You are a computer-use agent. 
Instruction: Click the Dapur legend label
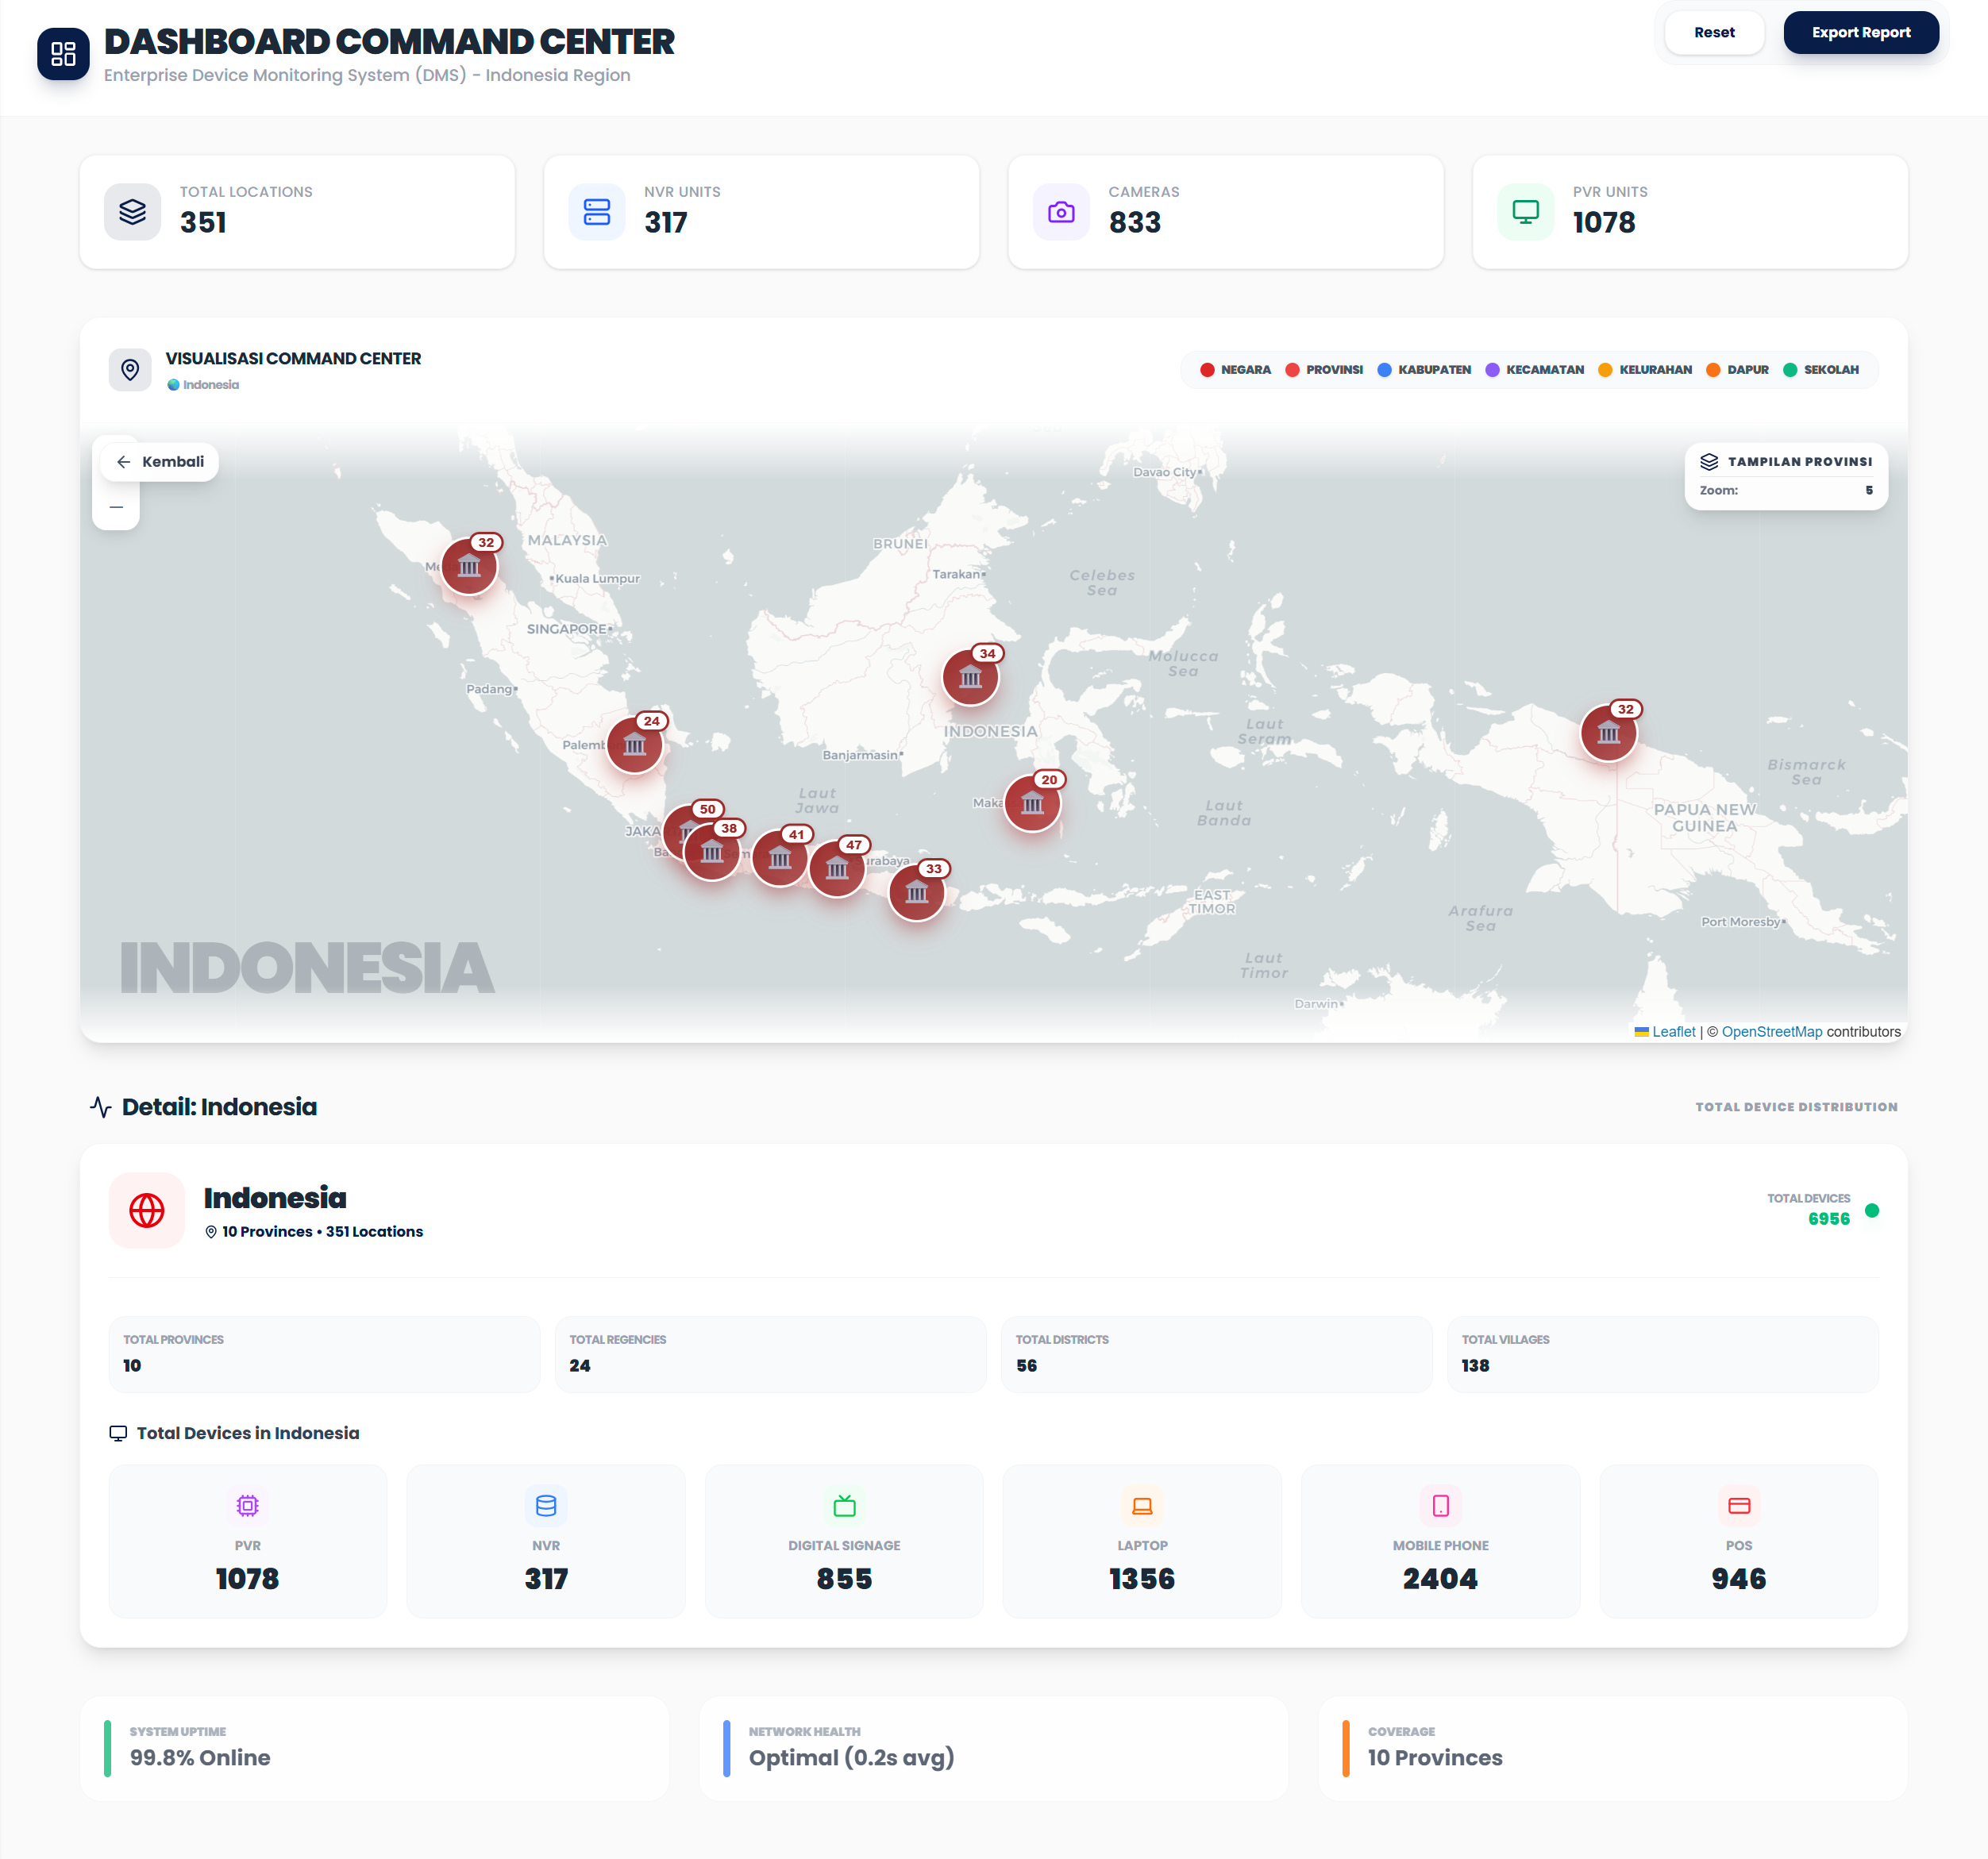(x=1747, y=370)
